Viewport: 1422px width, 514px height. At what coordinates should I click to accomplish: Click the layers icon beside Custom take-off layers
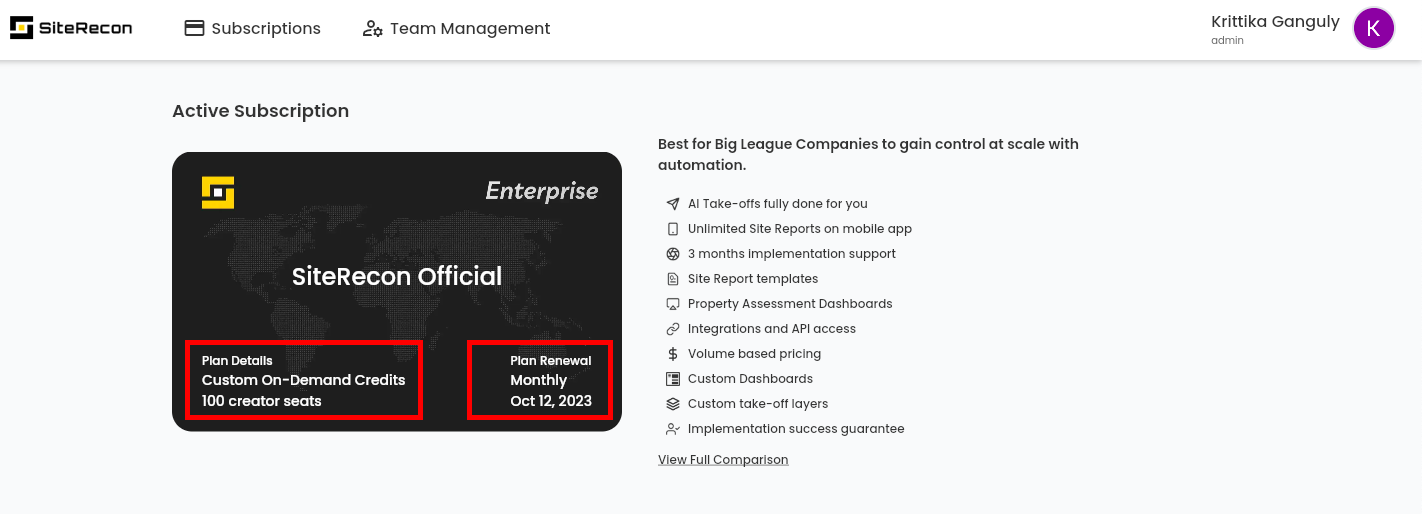click(x=673, y=404)
